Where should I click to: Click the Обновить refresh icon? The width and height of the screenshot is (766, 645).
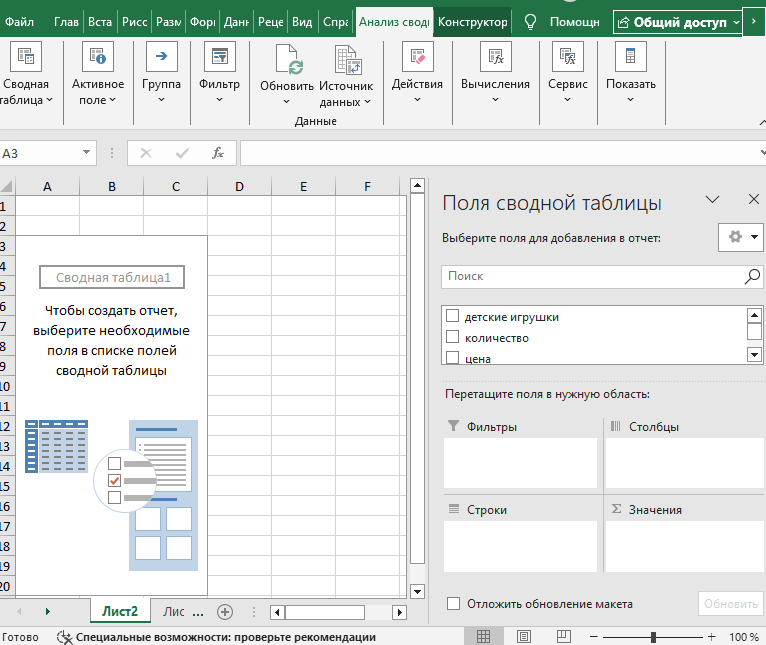click(287, 60)
